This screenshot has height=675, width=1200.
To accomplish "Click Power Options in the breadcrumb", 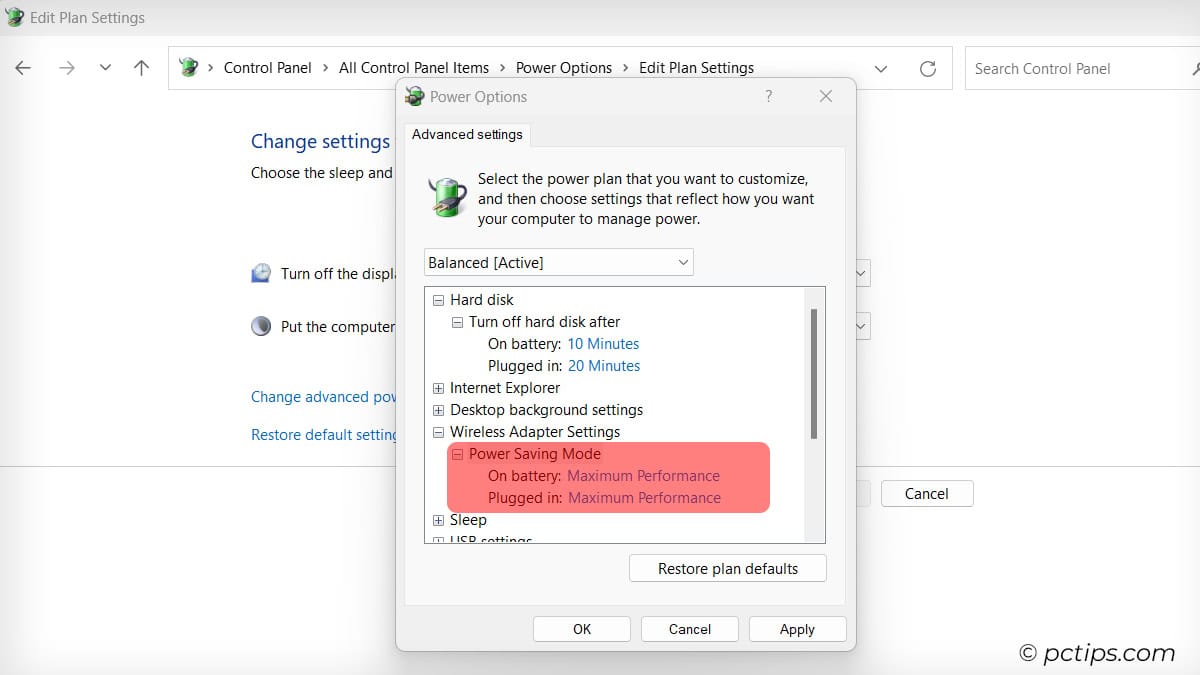I will click(x=563, y=68).
